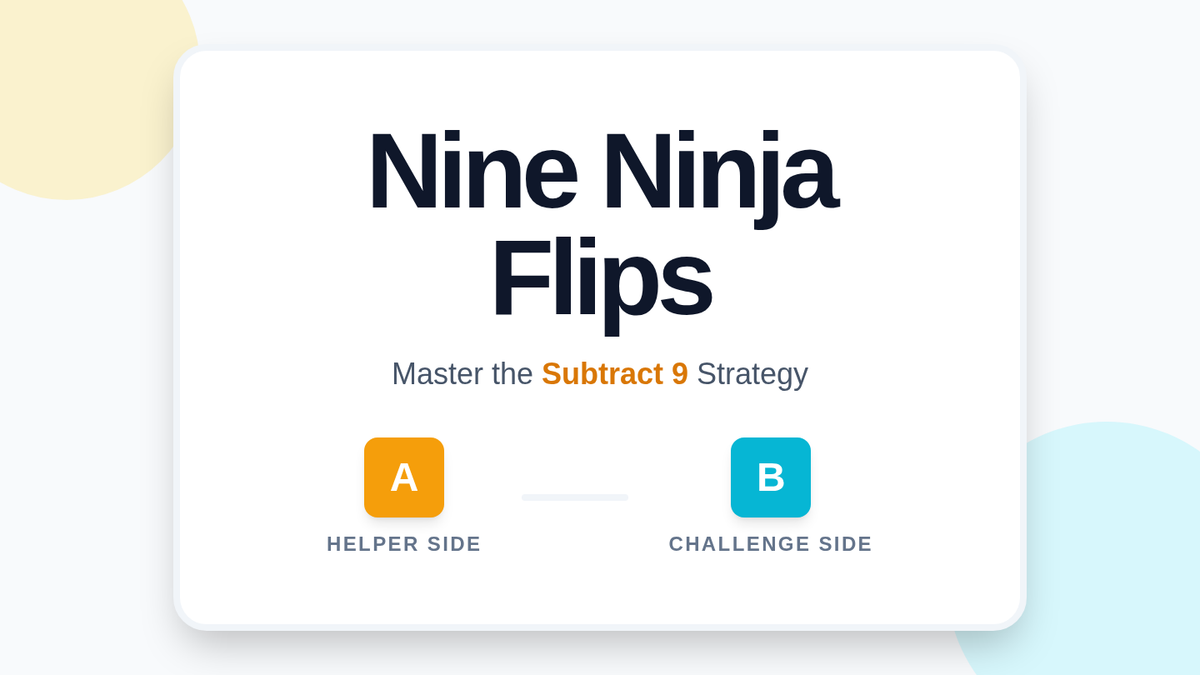1200x675 pixels.
Task: Click the word 'Nine' in heading
Action: [x=472, y=172]
